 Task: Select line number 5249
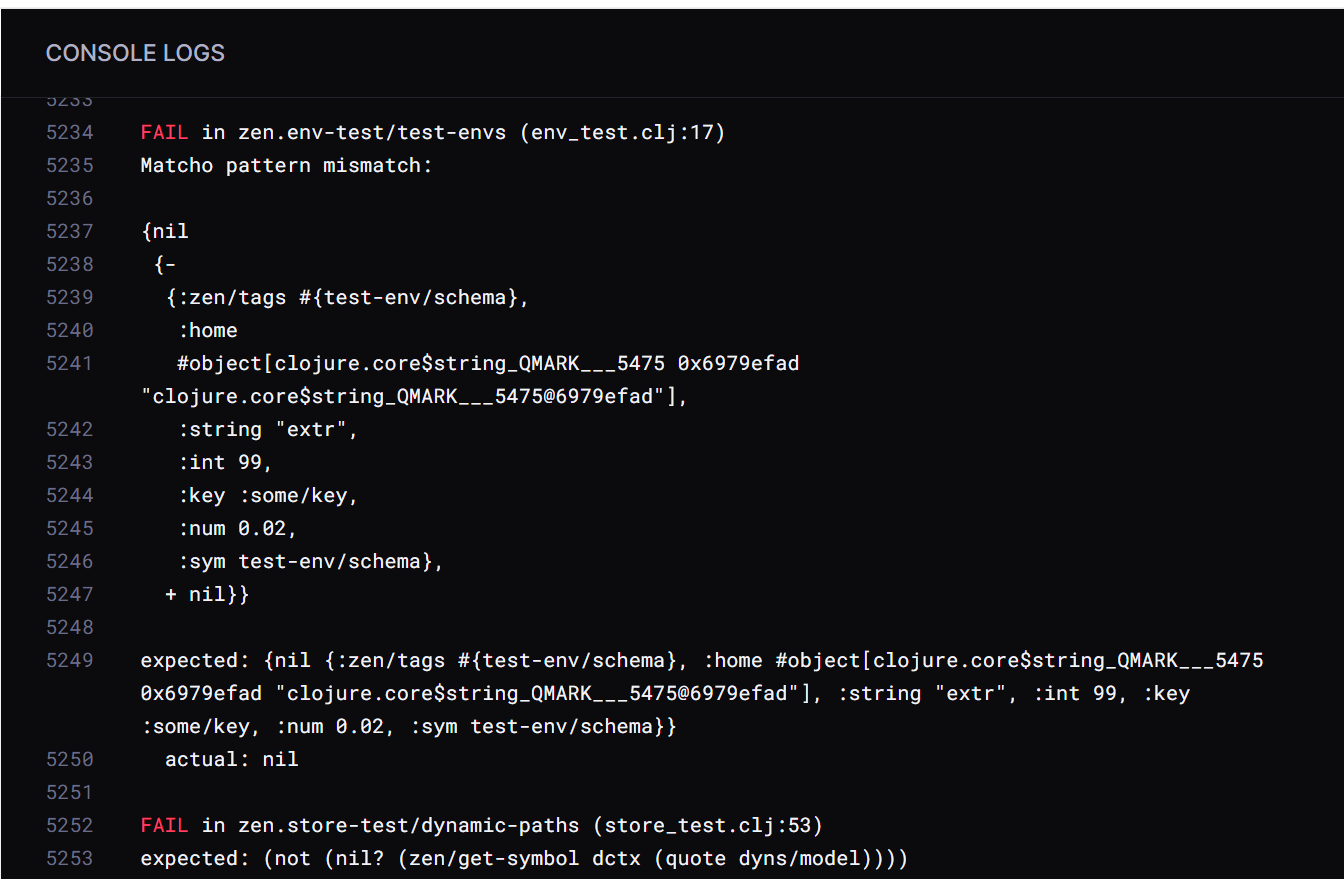pyautogui.click(x=69, y=660)
